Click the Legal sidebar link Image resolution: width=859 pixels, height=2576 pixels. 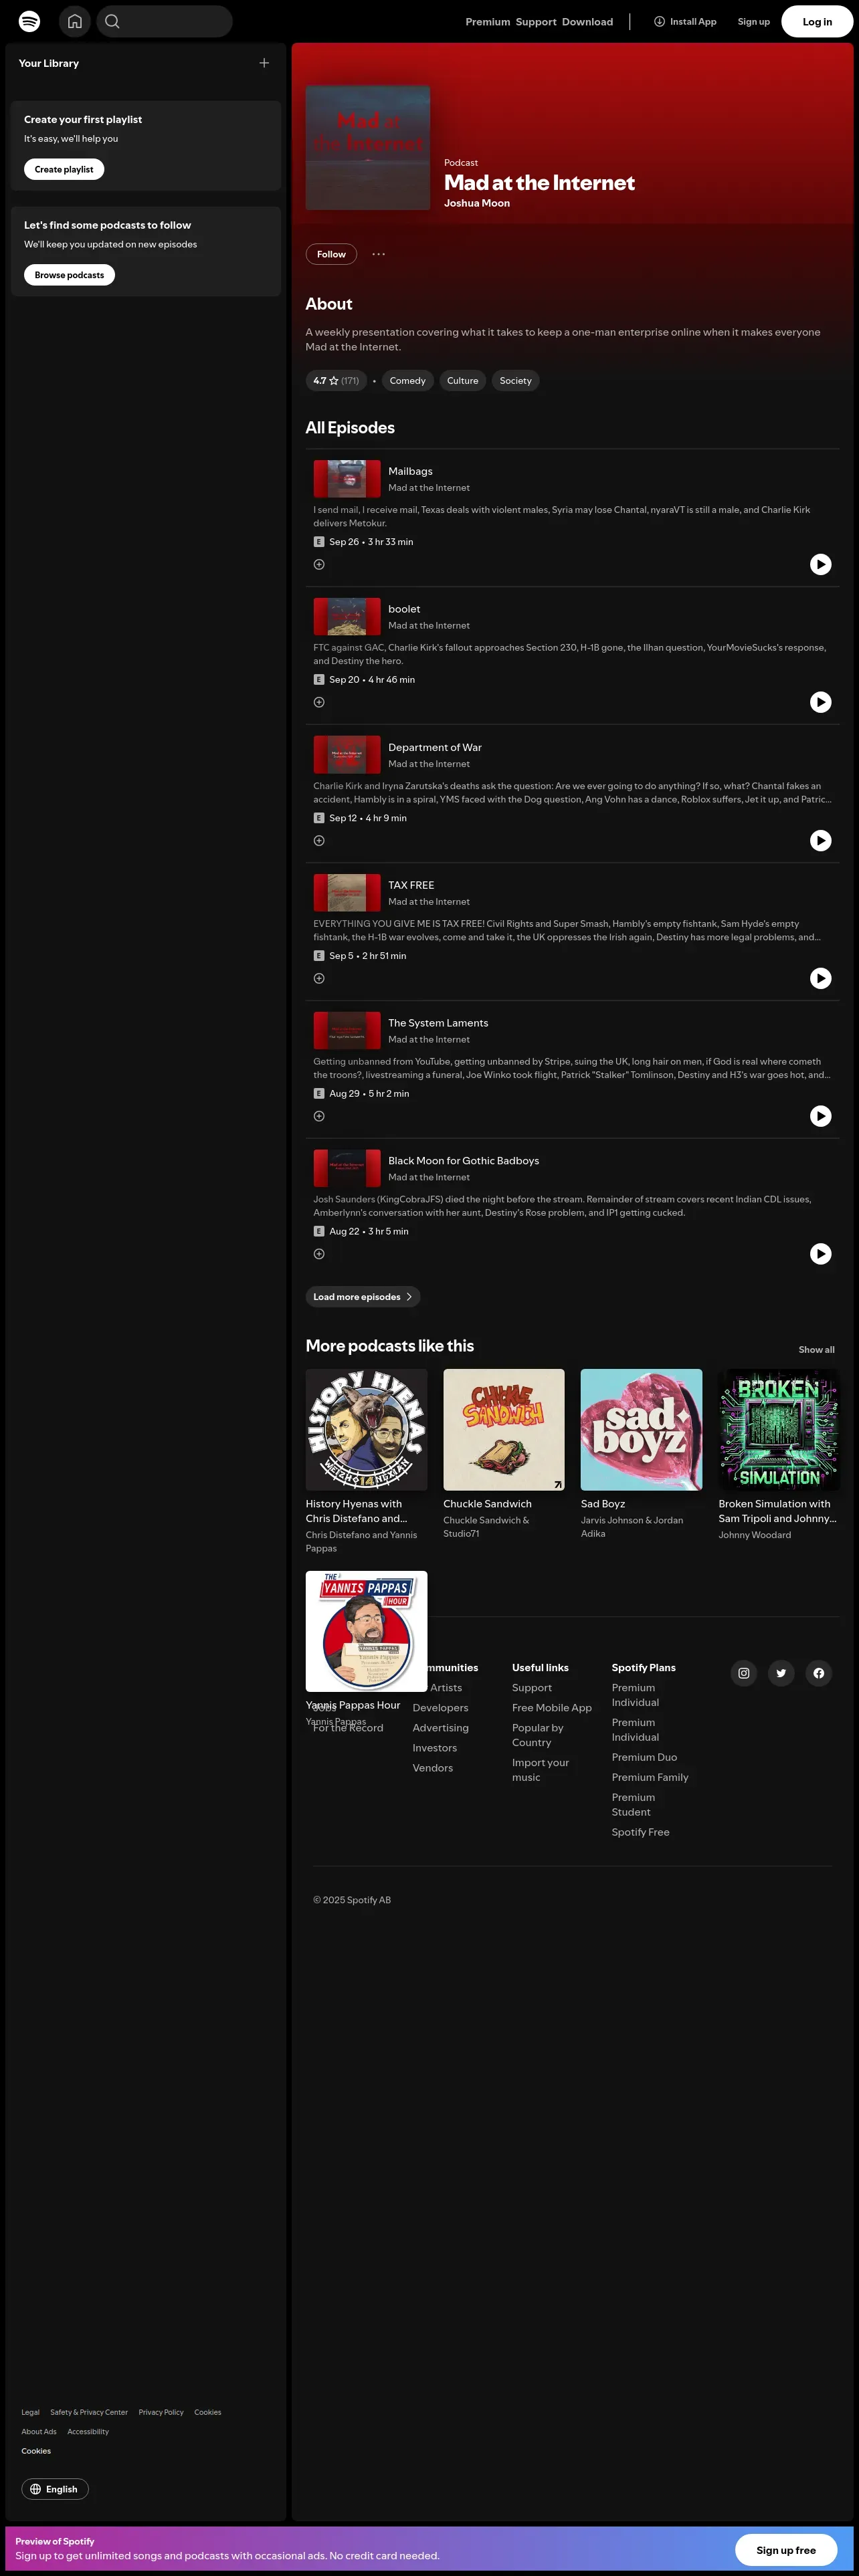30,2412
